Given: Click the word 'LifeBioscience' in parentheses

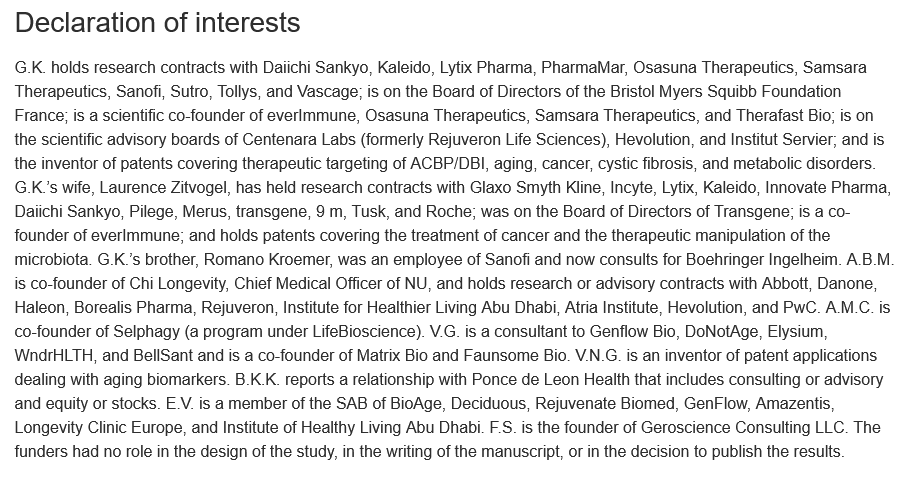Looking at the screenshot, I should tap(362, 332).
